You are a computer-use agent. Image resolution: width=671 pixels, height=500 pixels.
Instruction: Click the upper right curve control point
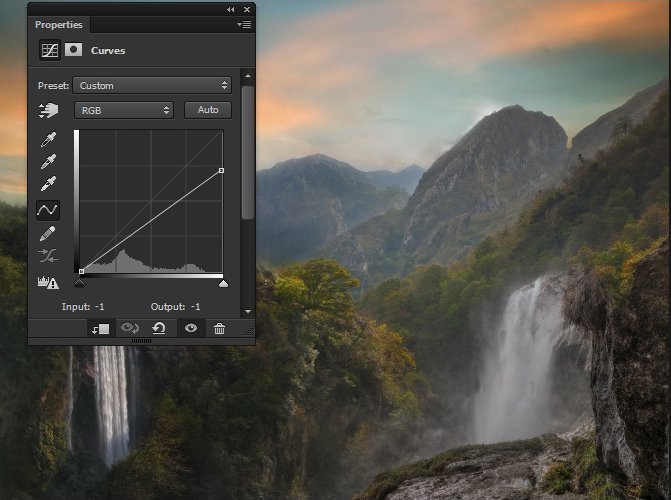pyautogui.click(x=221, y=171)
